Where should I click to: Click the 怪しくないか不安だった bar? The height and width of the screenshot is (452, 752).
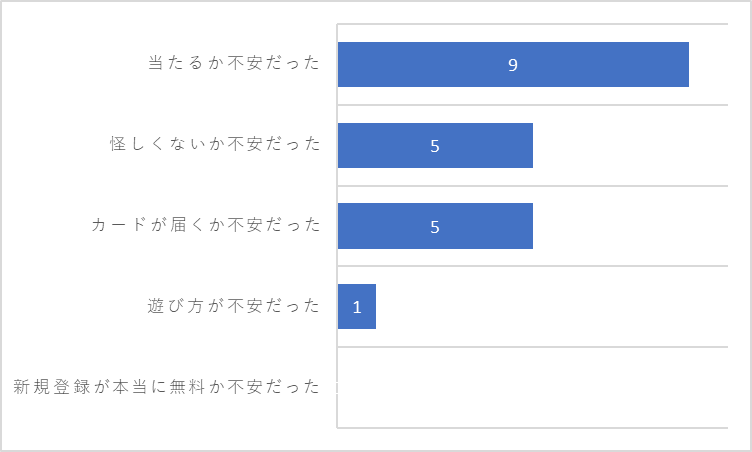pos(435,145)
